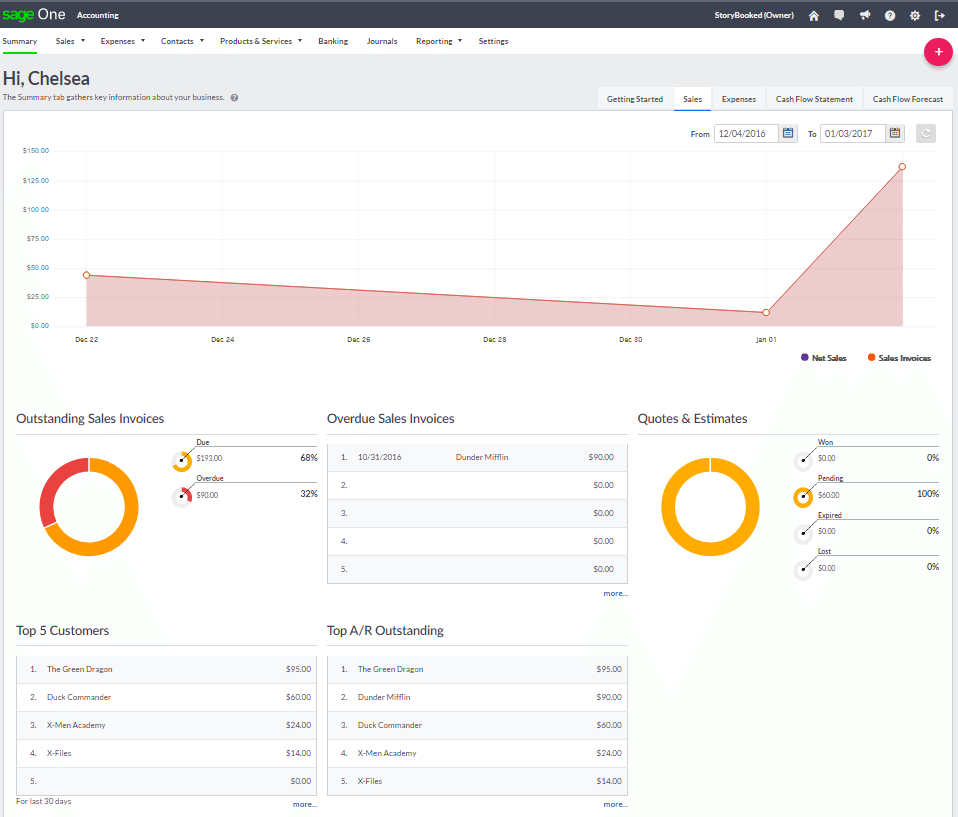Go to the Banking menu item
The height and width of the screenshot is (817, 958).
(x=333, y=41)
